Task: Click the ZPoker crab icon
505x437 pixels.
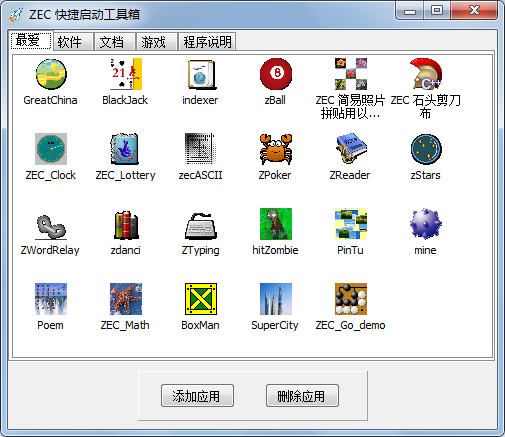Action: click(x=276, y=149)
